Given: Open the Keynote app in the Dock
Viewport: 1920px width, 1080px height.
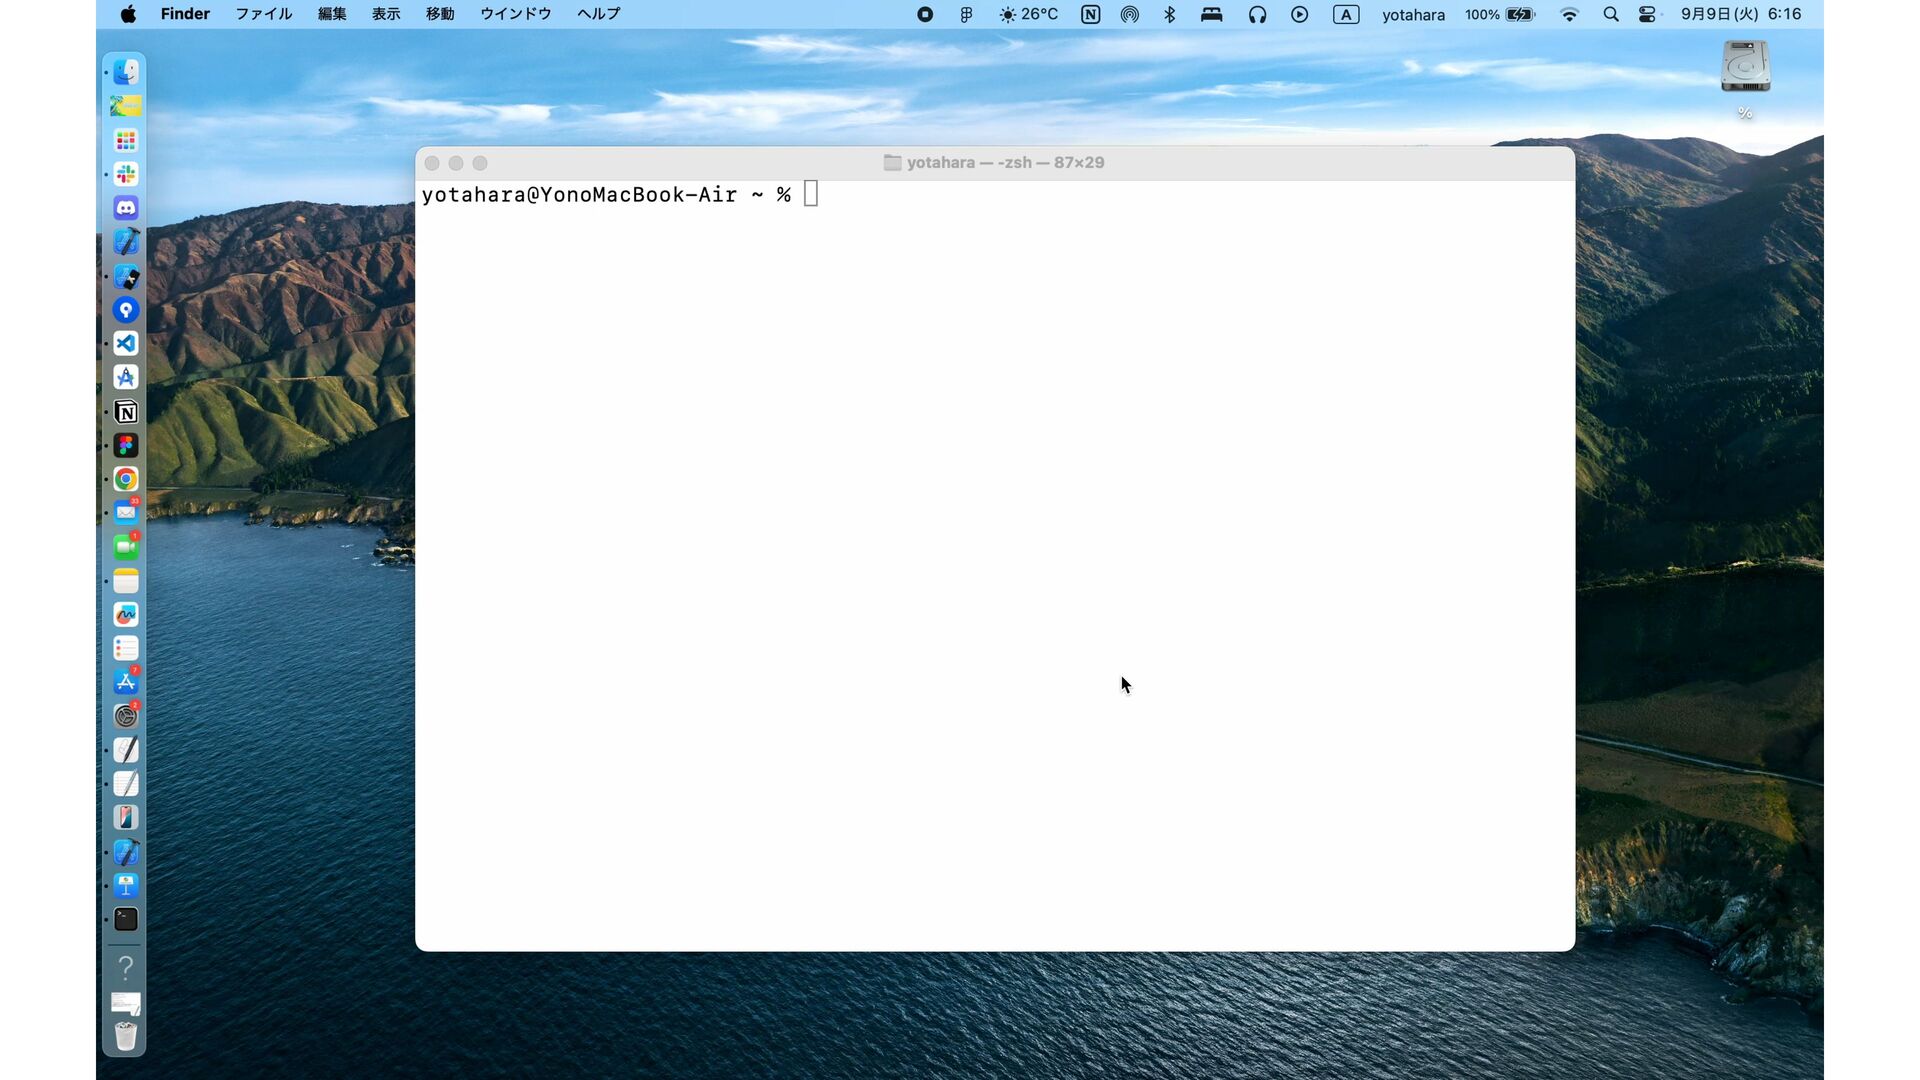Looking at the screenshot, I should pos(126,886).
